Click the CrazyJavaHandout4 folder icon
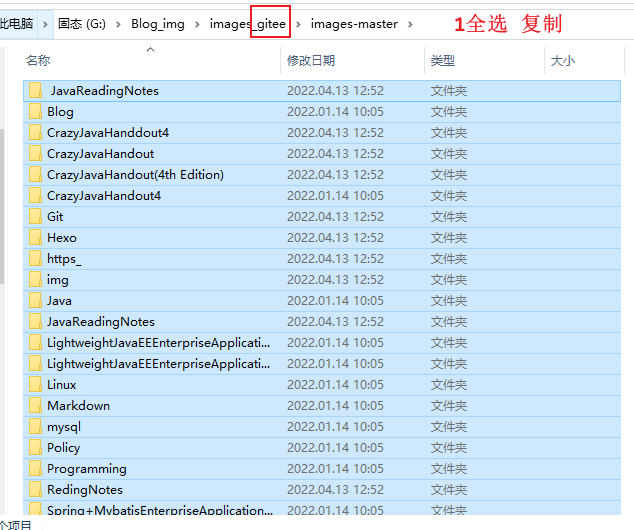The width and height of the screenshot is (634, 530). pyautogui.click(x=35, y=196)
